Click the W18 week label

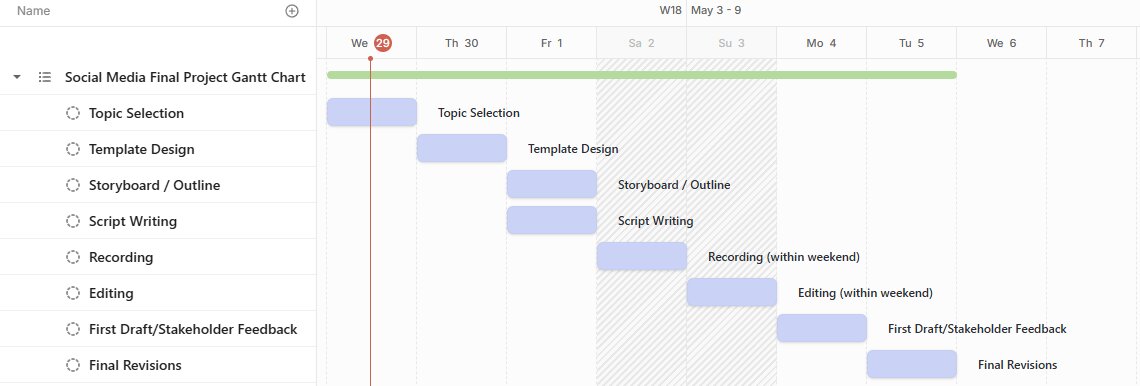pyautogui.click(x=670, y=10)
